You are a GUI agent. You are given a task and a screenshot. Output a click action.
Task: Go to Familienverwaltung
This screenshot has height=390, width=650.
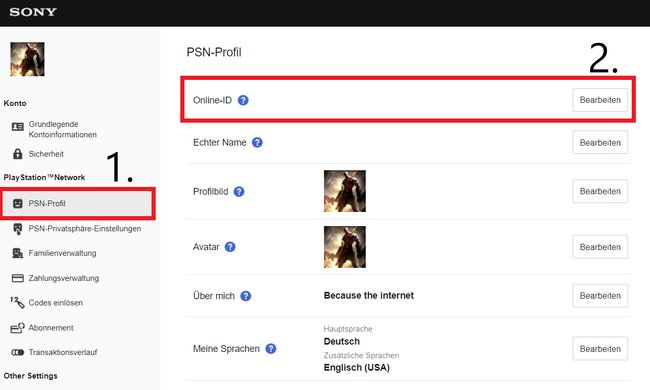click(62, 253)
